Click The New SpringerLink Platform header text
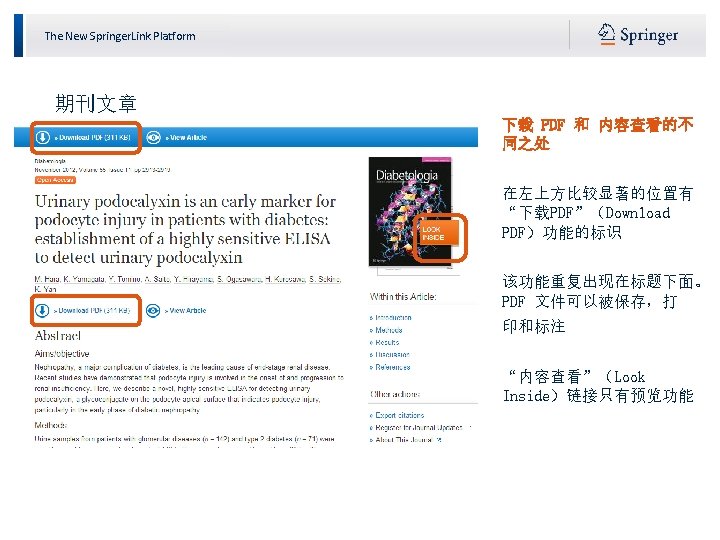This screenshot has width=720, height=540. (x=120, y=36)
